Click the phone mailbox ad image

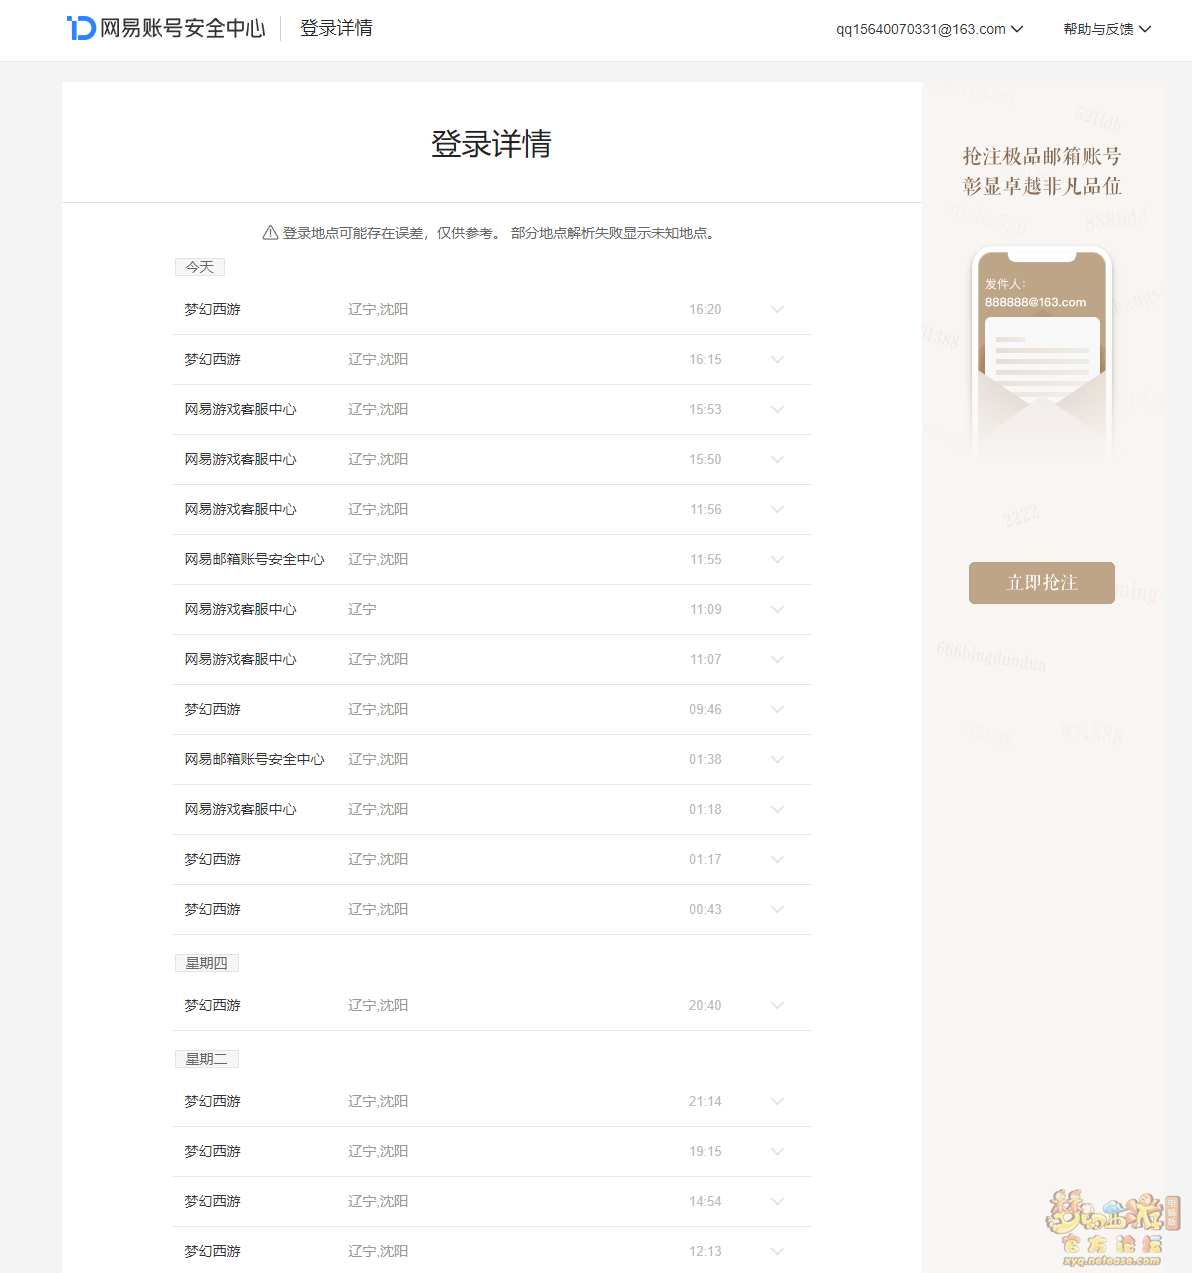(1042, 350)
